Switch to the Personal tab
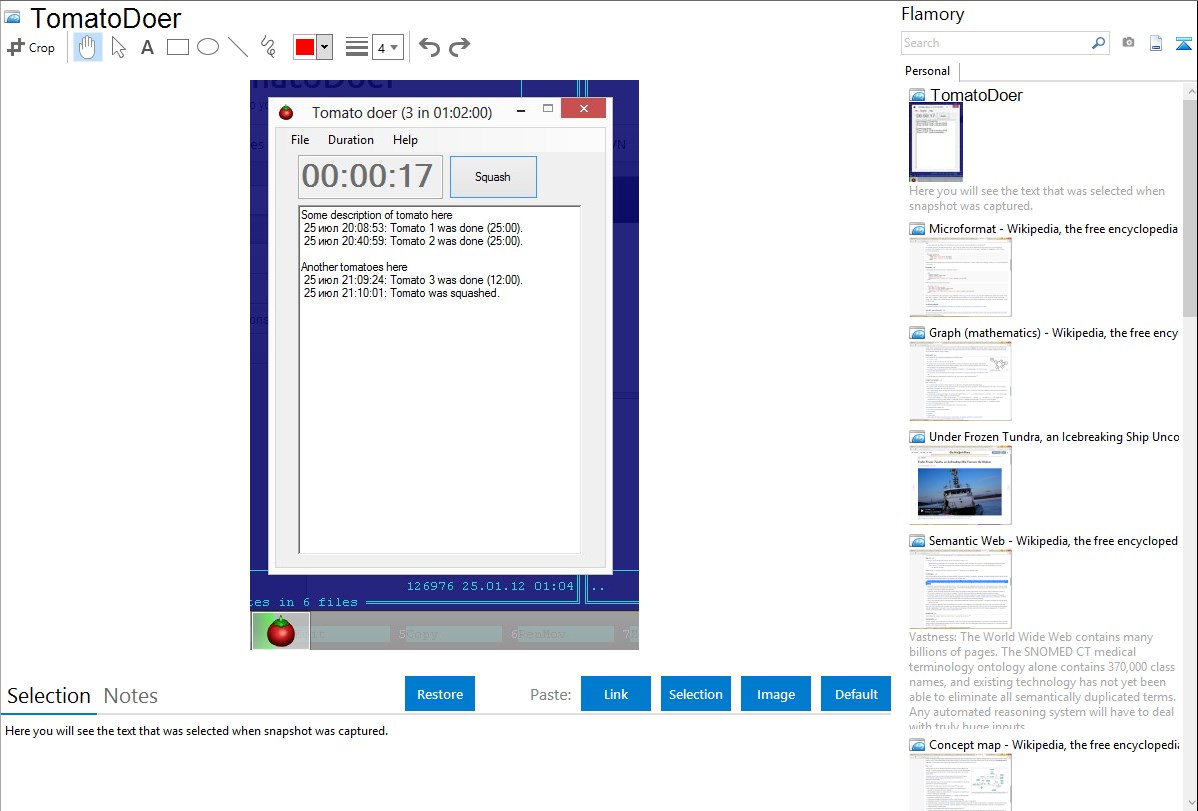 coord(928,71)
